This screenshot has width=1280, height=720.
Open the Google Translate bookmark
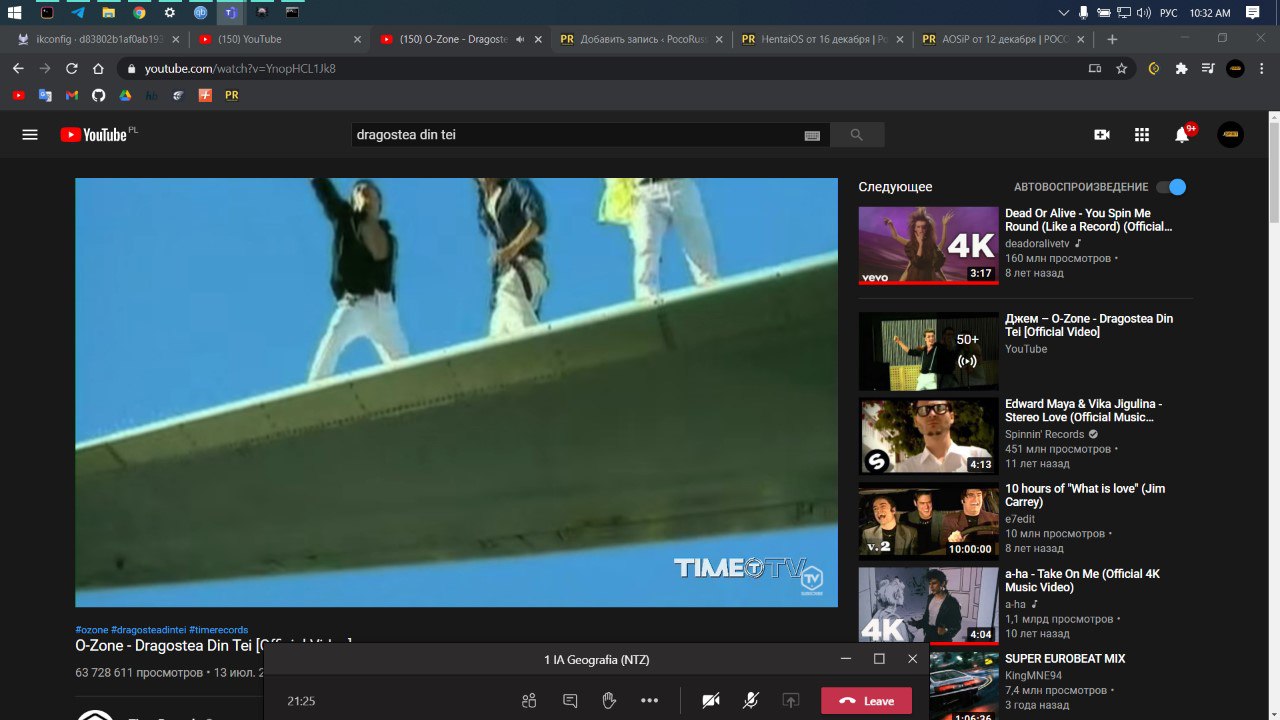tap(45, 96)
